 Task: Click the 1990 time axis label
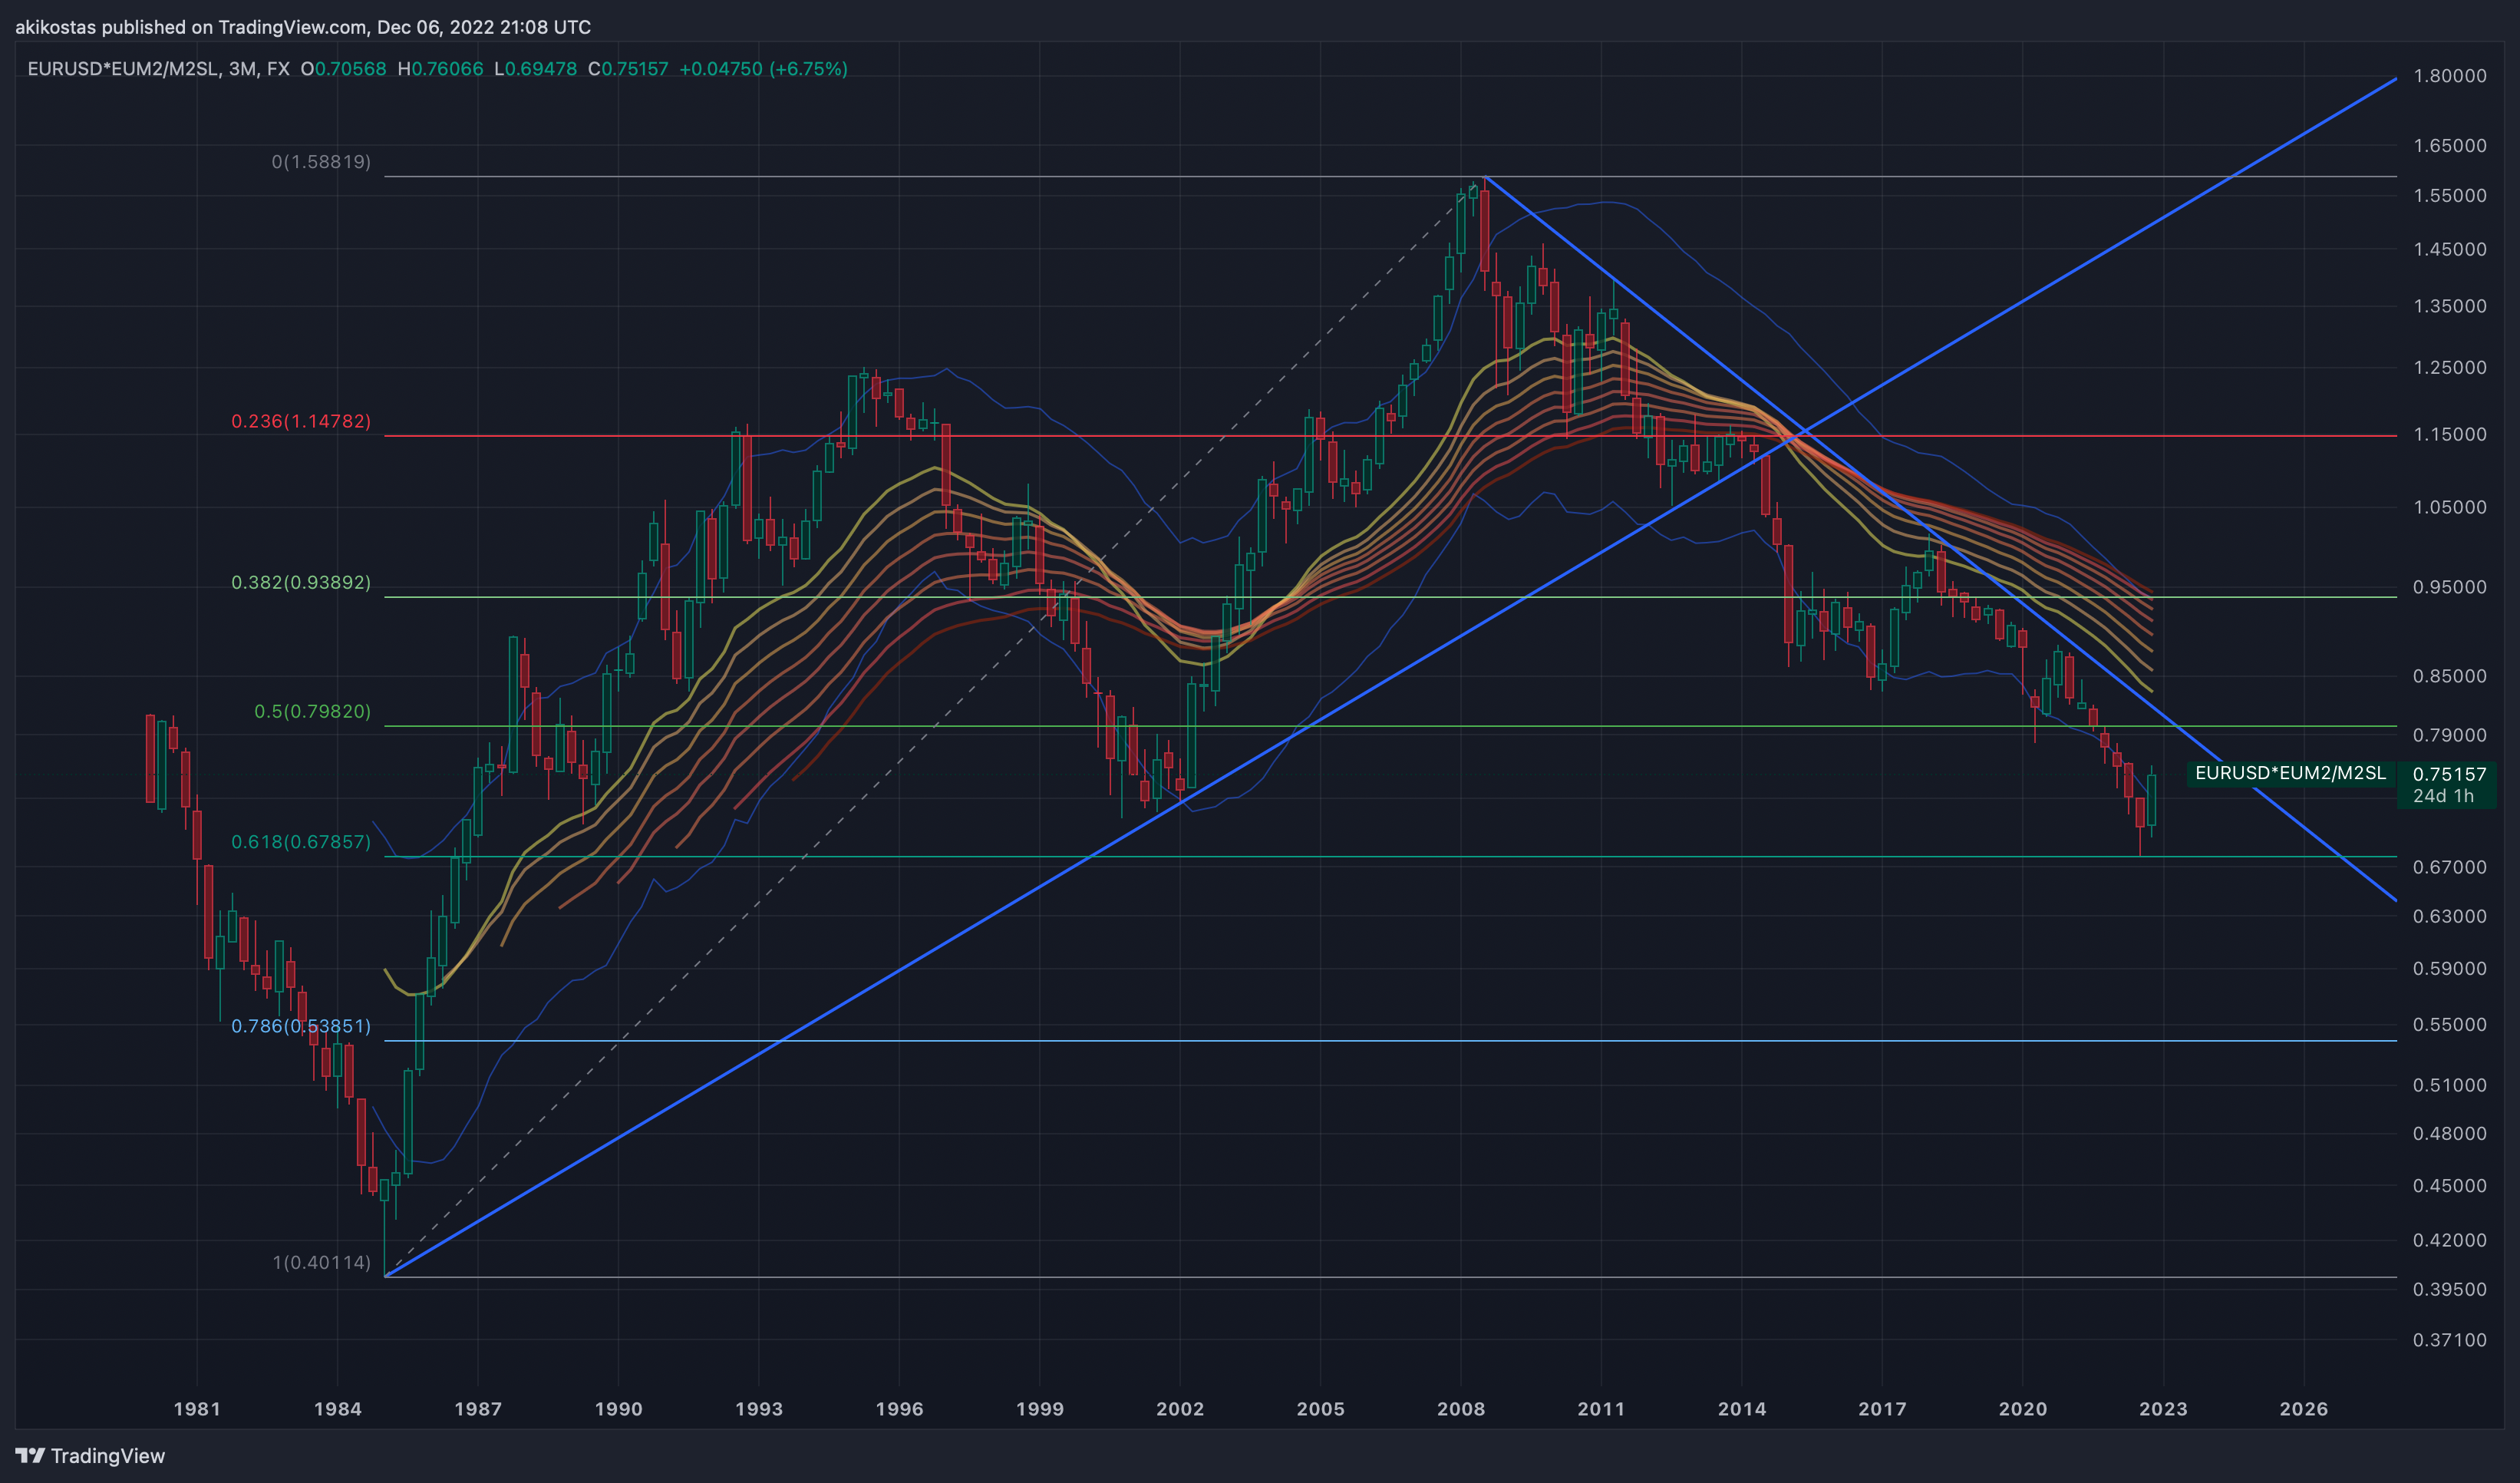(x=619, y=1409)
